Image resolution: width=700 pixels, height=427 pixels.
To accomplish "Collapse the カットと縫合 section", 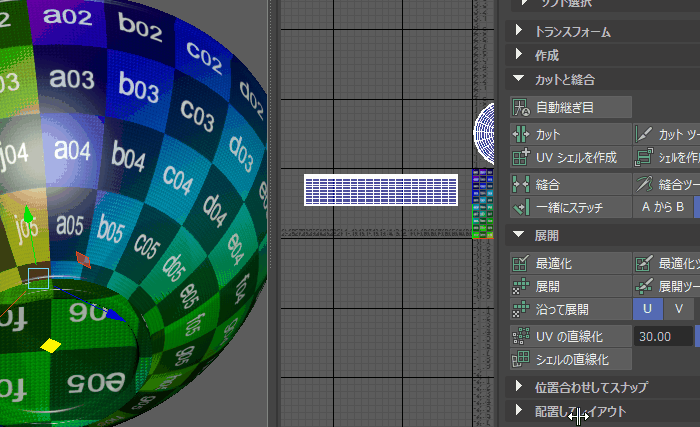I will pyautogui.click(x=518, y=78).
